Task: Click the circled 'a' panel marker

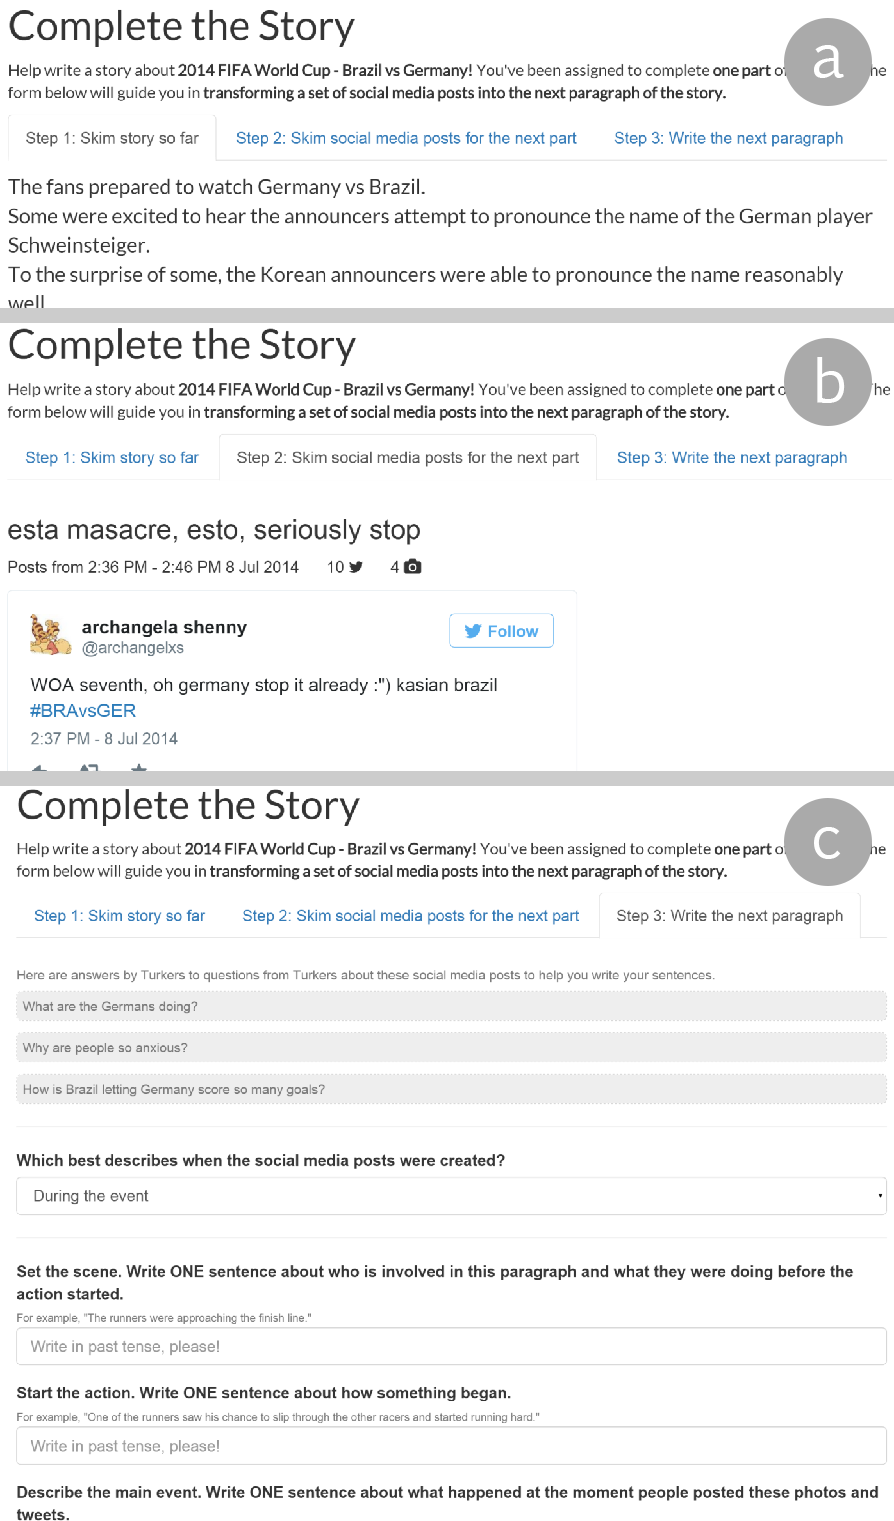Action: pos(828,61)
